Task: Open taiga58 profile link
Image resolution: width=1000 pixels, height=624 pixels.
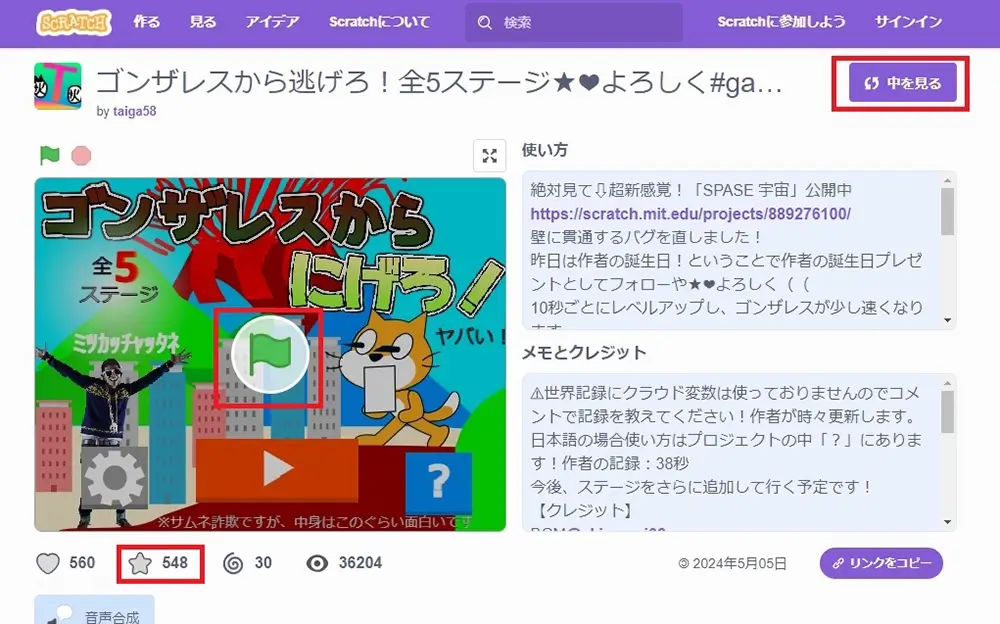Action: (135, 111)
